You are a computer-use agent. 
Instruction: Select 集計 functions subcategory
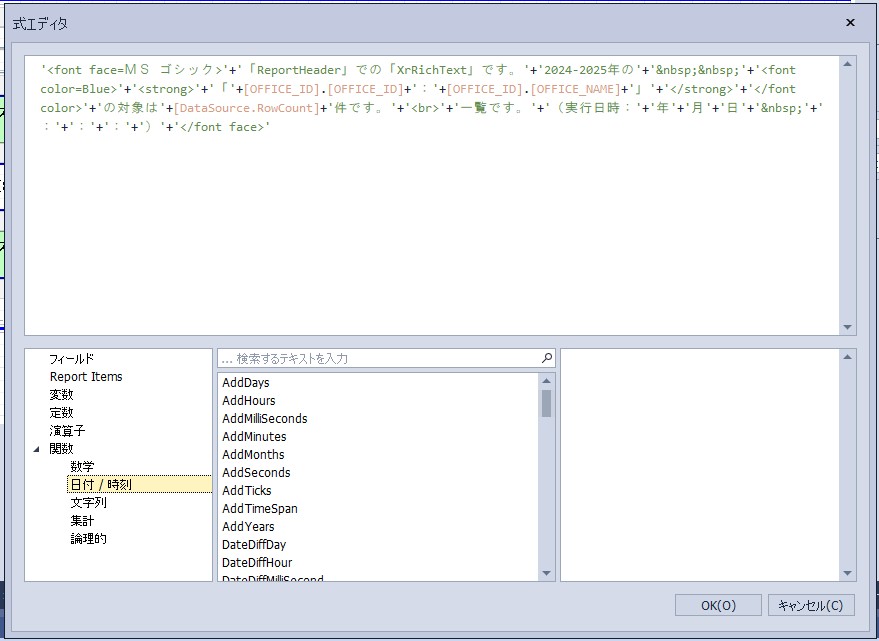click(x=82, y=521)
